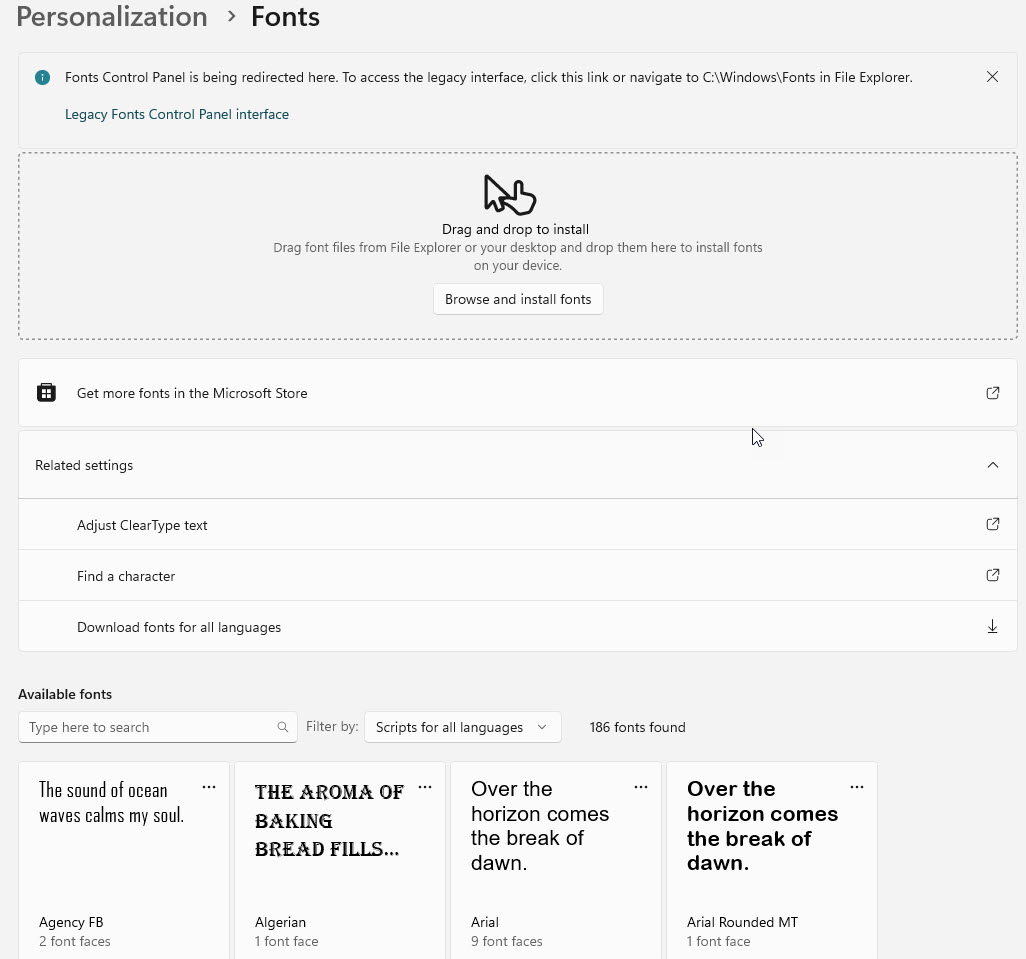This screenshot has width=1026, height=959.
Task: Go back to Personalization breadcrumb
Action: pyautogui.click(x=112, y=16)
